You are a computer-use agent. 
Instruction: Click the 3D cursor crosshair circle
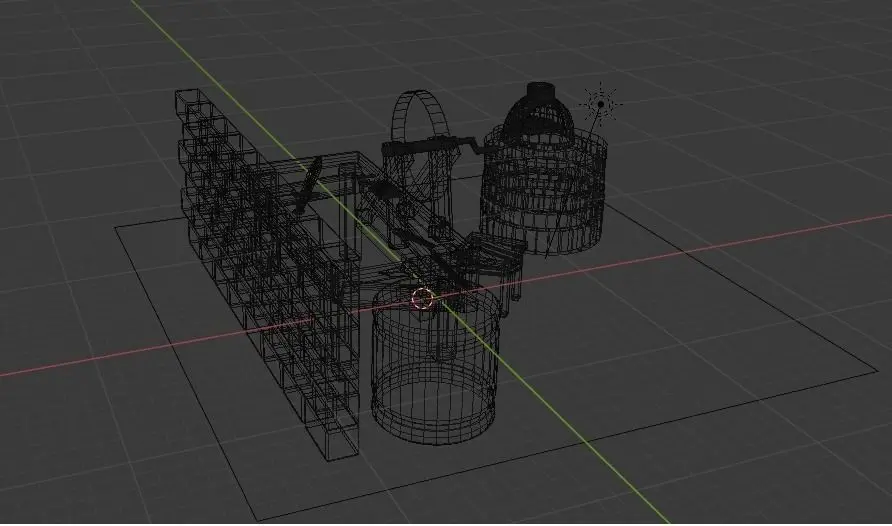coord(422,299)
